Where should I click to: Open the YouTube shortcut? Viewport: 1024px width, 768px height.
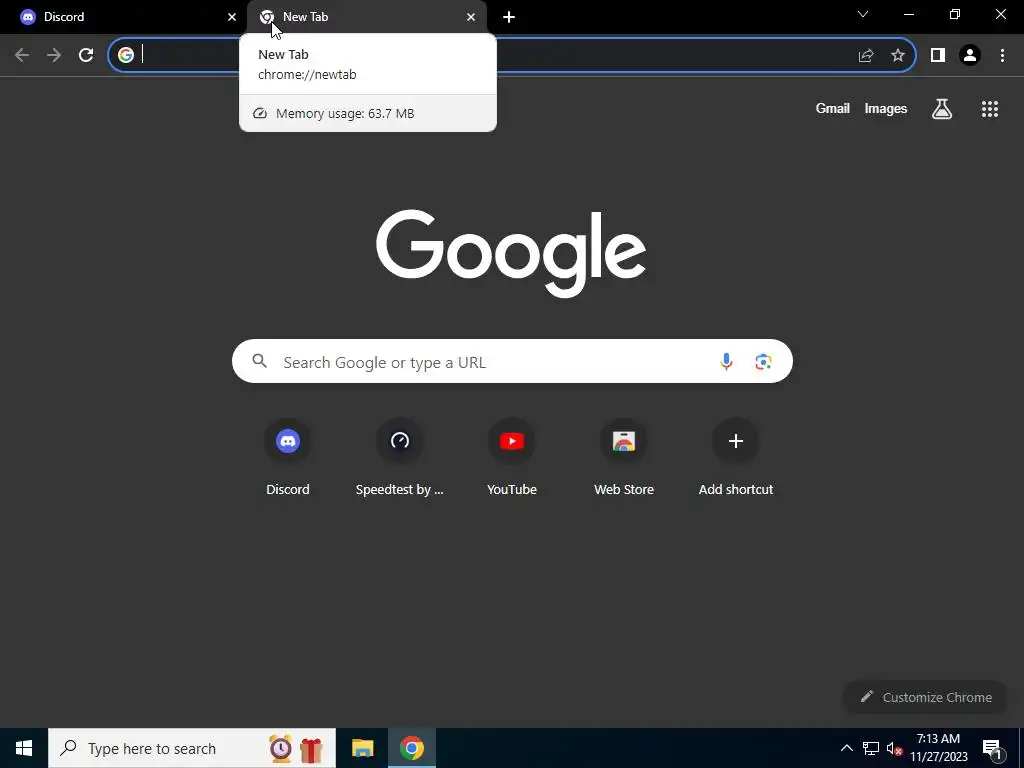(512, 457)
